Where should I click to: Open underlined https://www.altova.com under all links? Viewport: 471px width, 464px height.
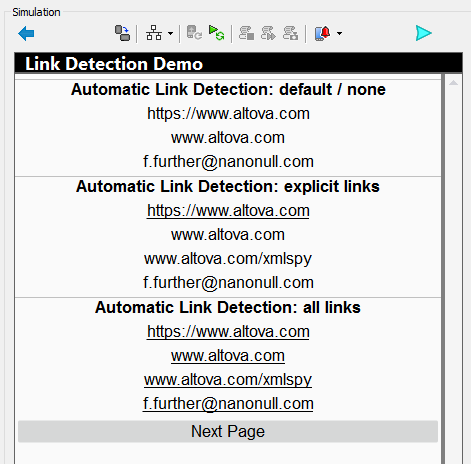228,332
